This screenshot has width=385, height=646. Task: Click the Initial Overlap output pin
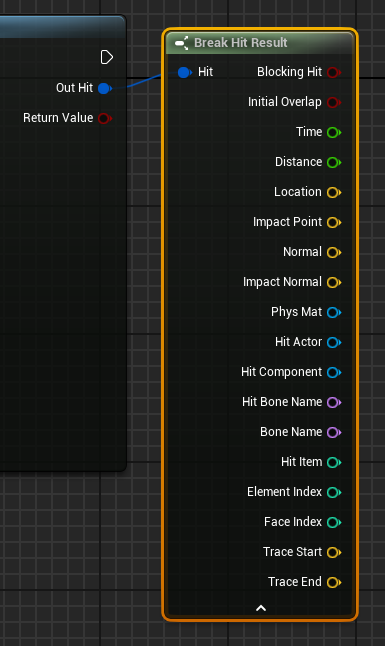333,102
